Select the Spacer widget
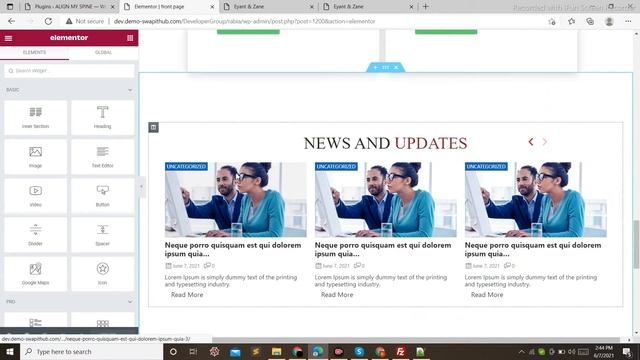The width and height of the screenshot is (640, 360). coord(102,235)
